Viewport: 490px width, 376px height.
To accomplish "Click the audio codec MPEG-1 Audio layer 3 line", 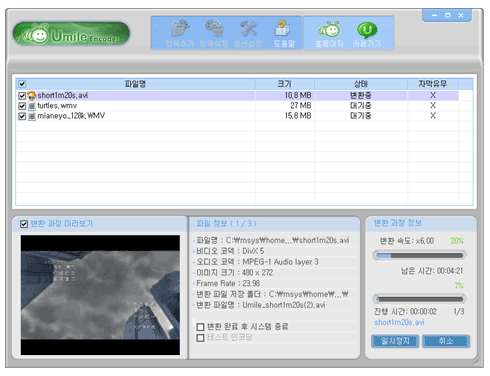I will (x=257, y=262).
